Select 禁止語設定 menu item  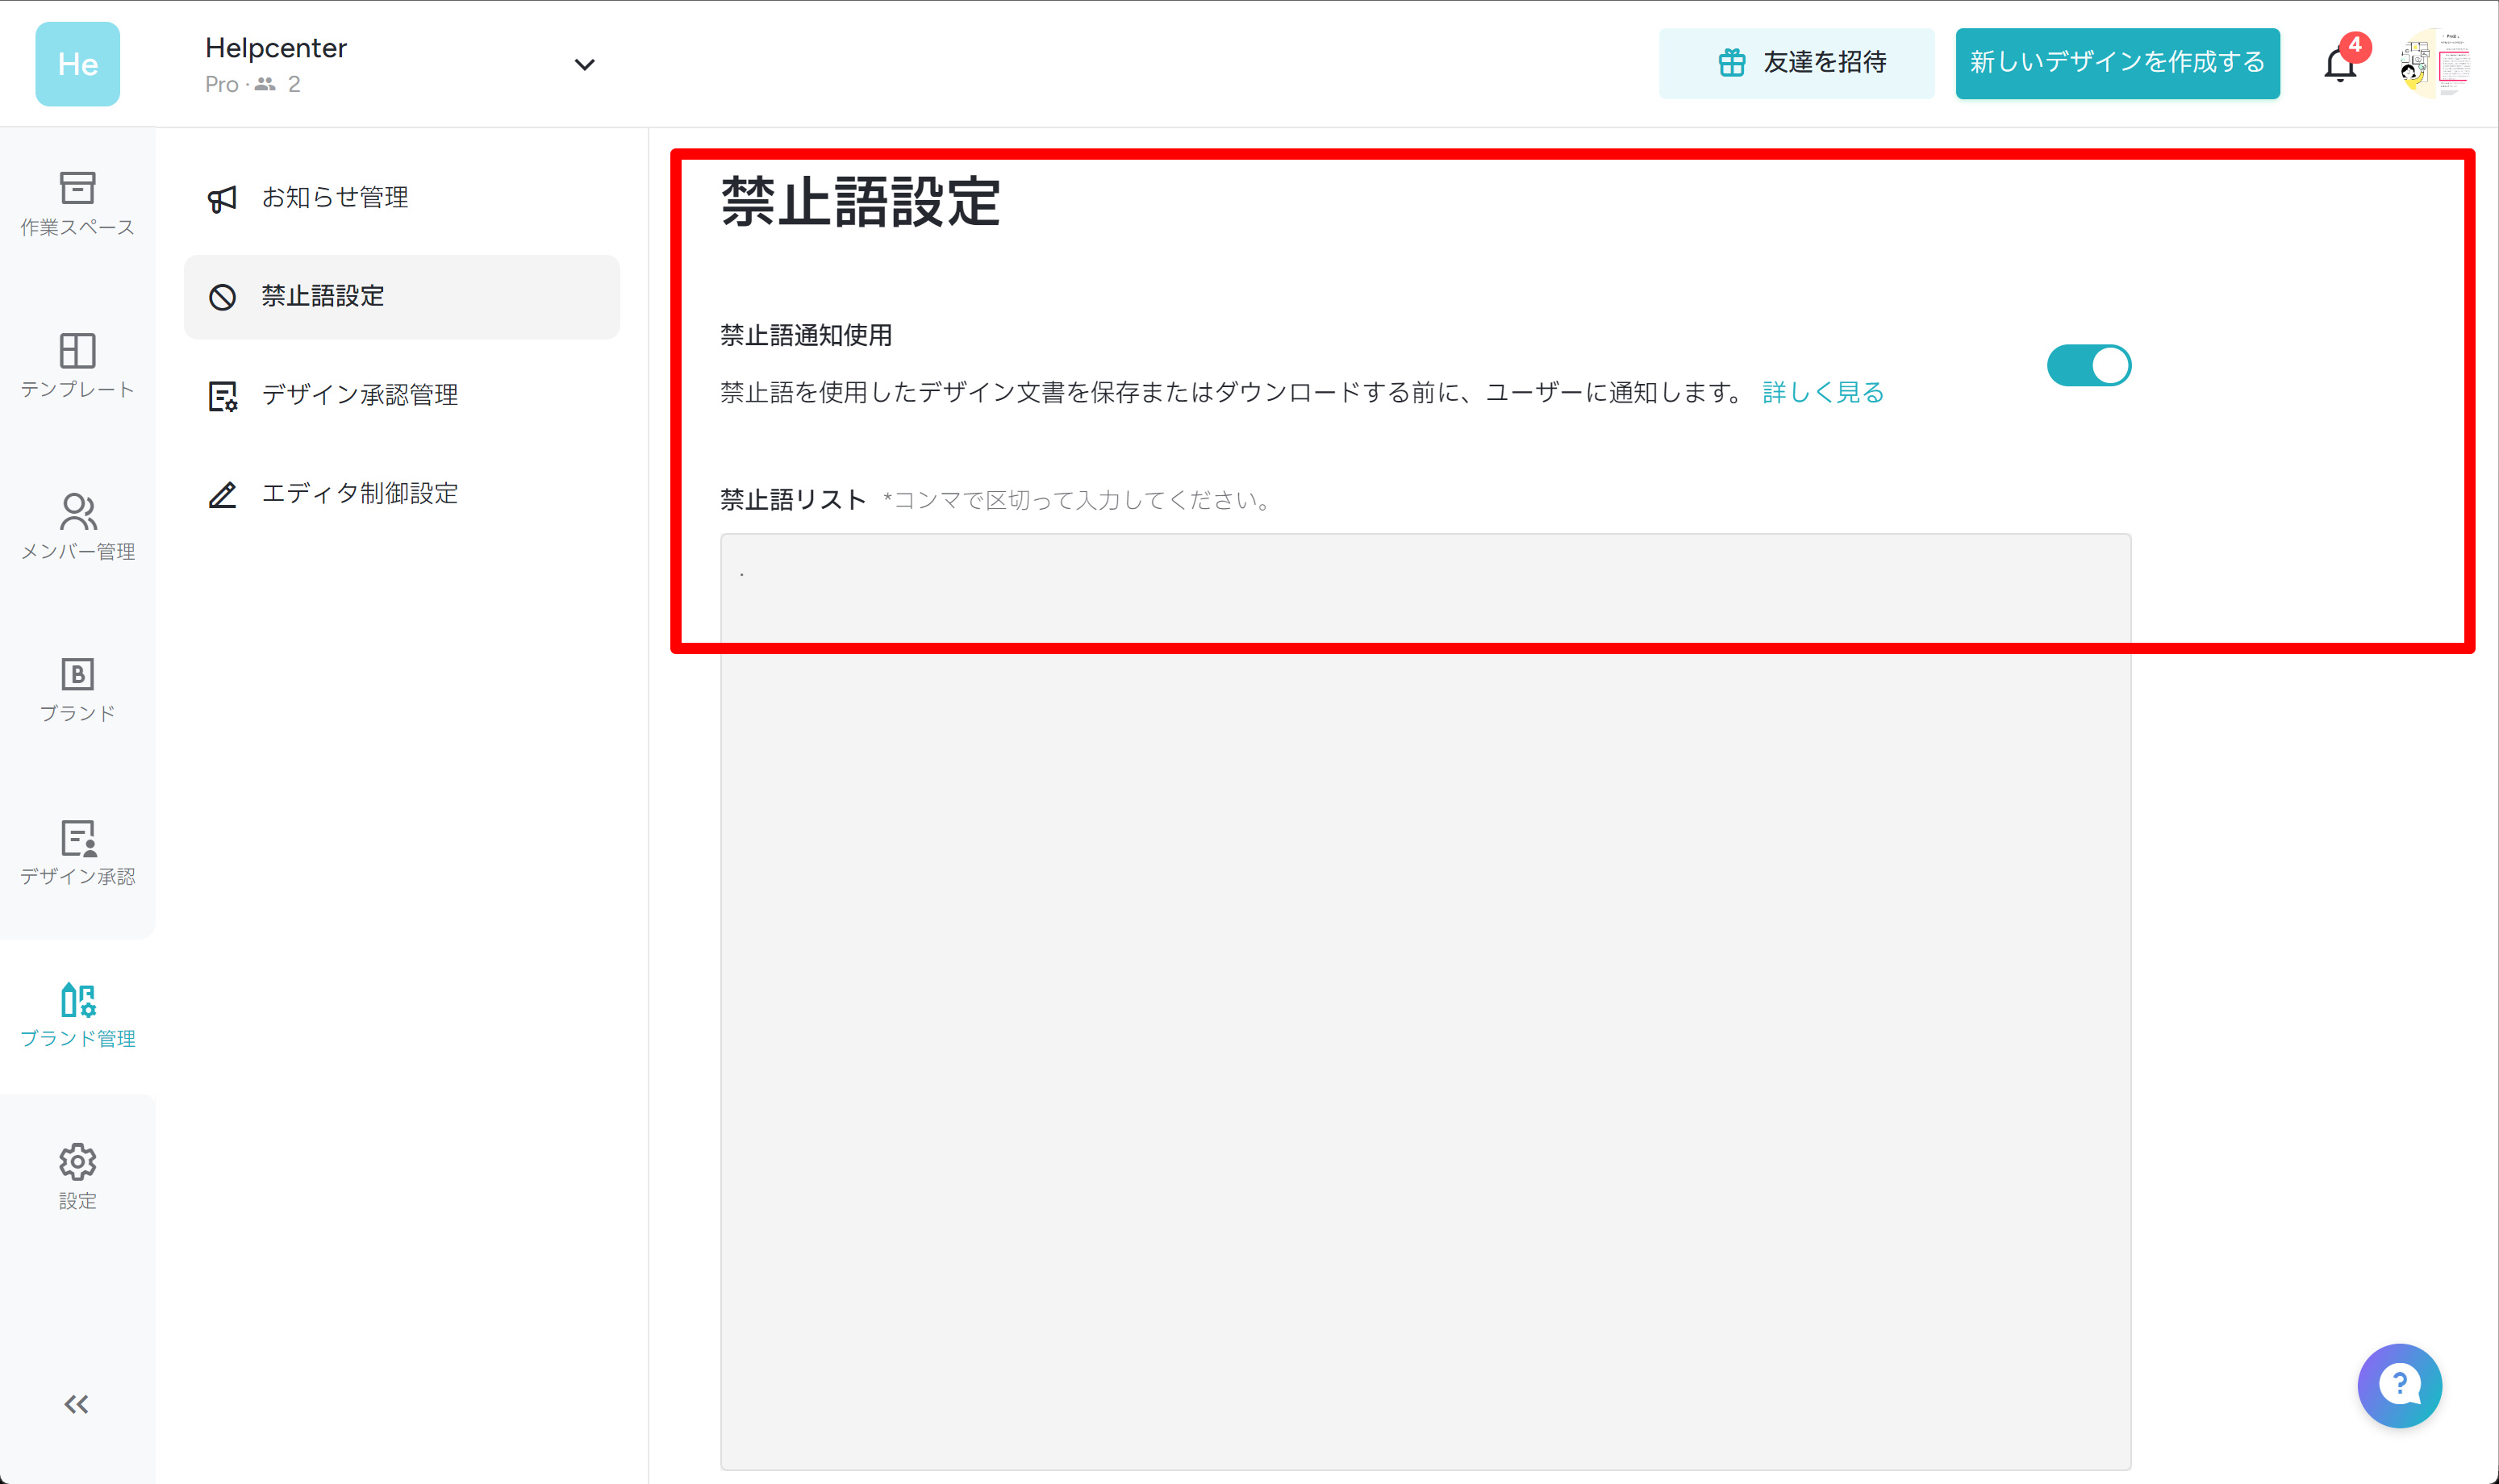pyautogui.click(x=402, y=297)
